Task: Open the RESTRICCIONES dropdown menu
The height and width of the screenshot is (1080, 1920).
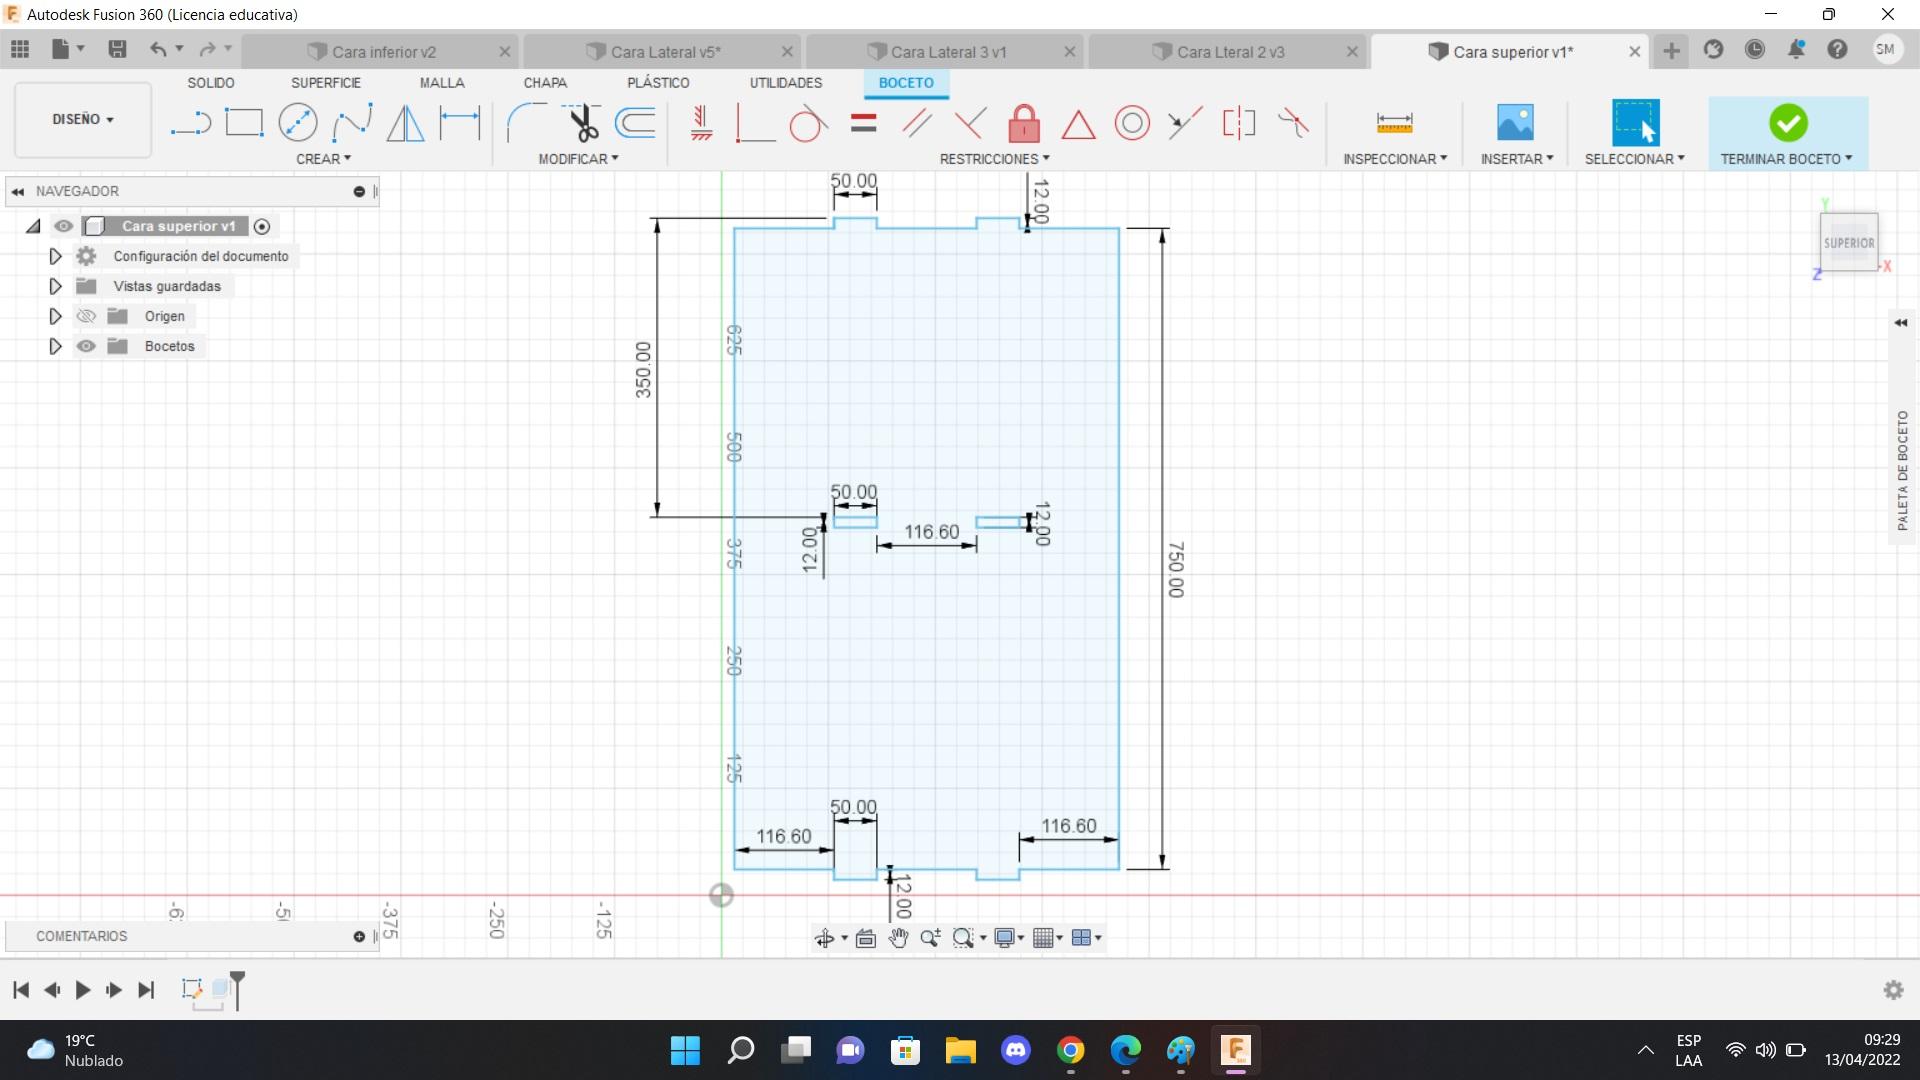Action: point(994,159)
